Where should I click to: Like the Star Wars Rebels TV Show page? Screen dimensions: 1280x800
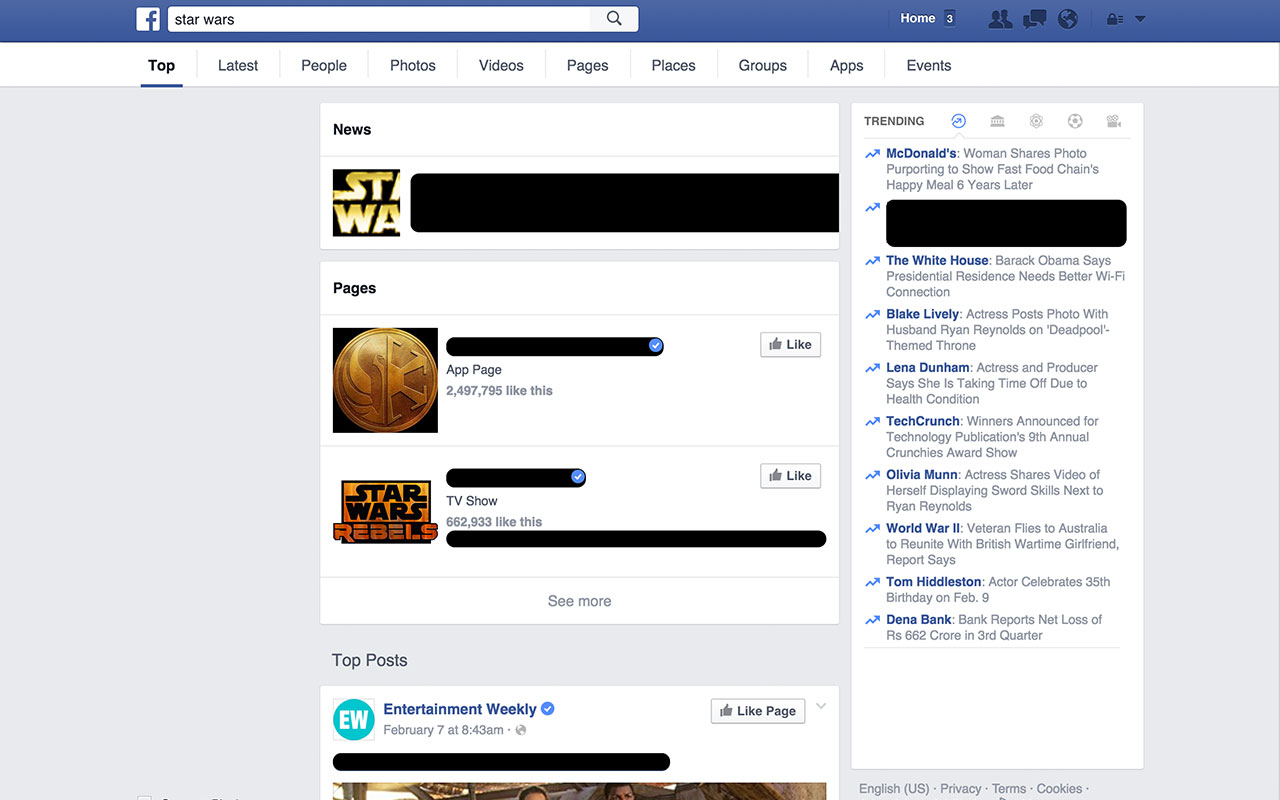click(x=790, y=476)
